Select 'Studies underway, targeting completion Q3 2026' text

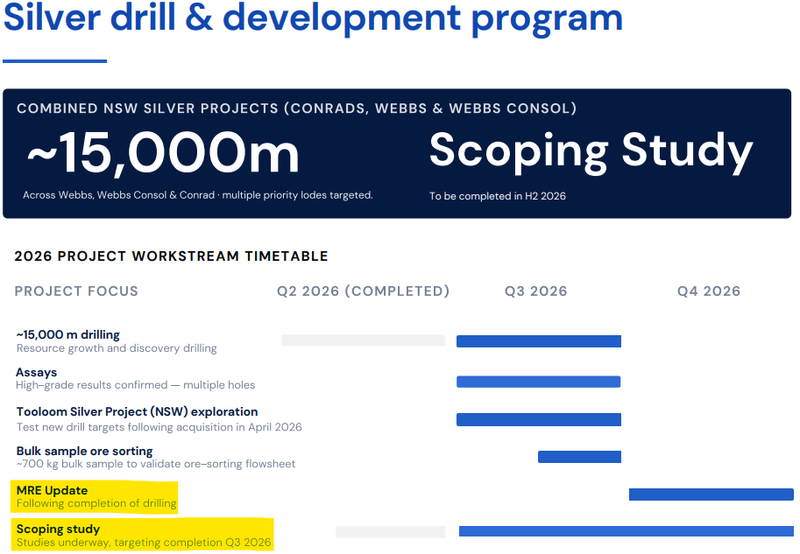coord(143,542)
